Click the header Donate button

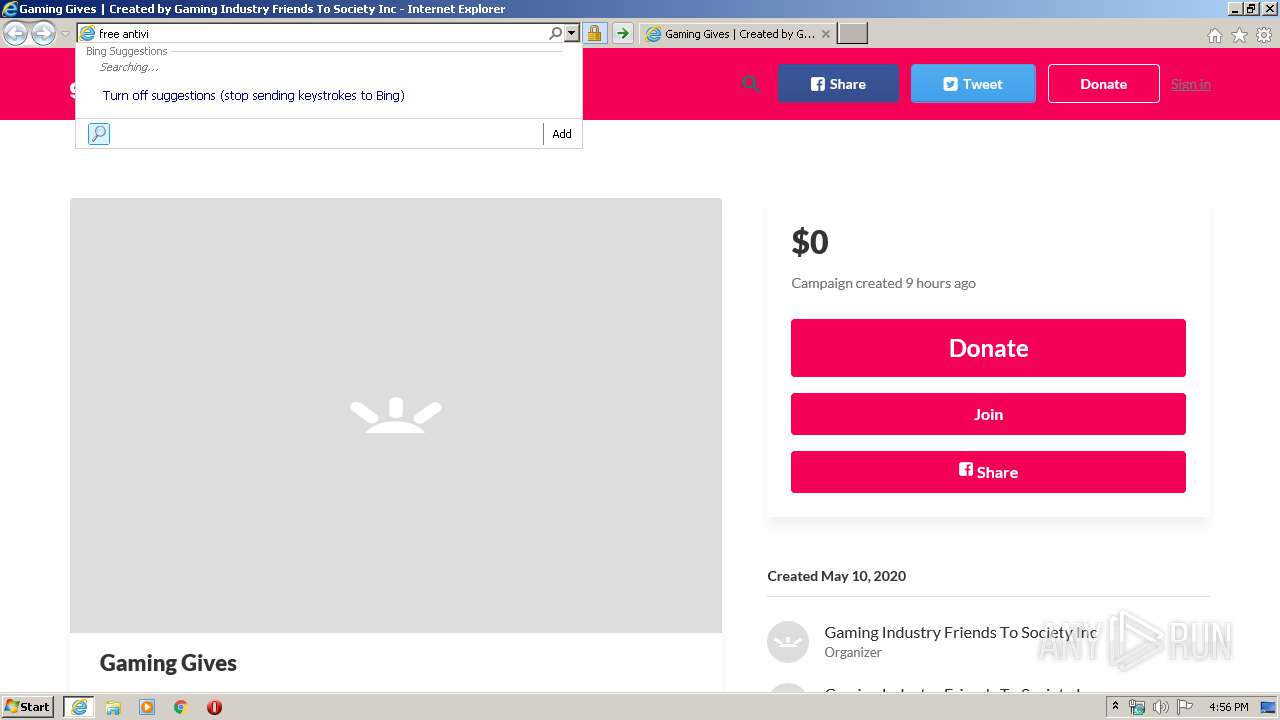[x=1103, y=84]
